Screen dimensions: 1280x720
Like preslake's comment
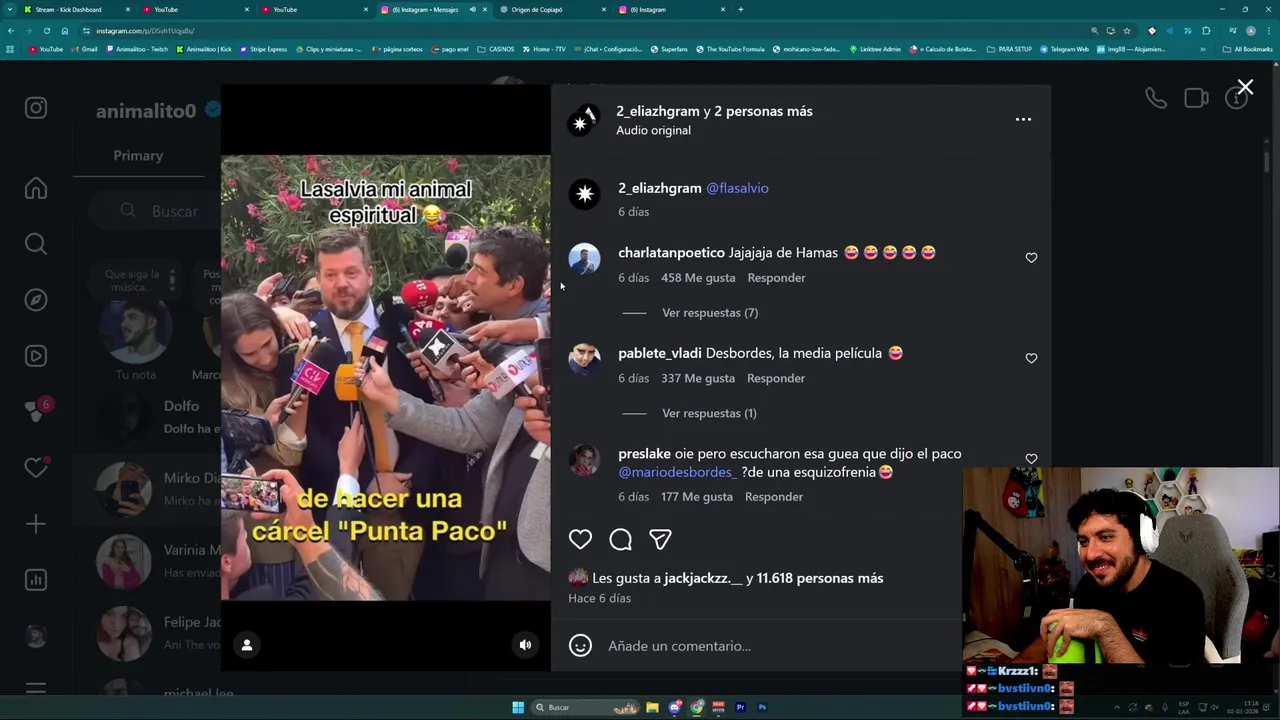point(1031,458)
